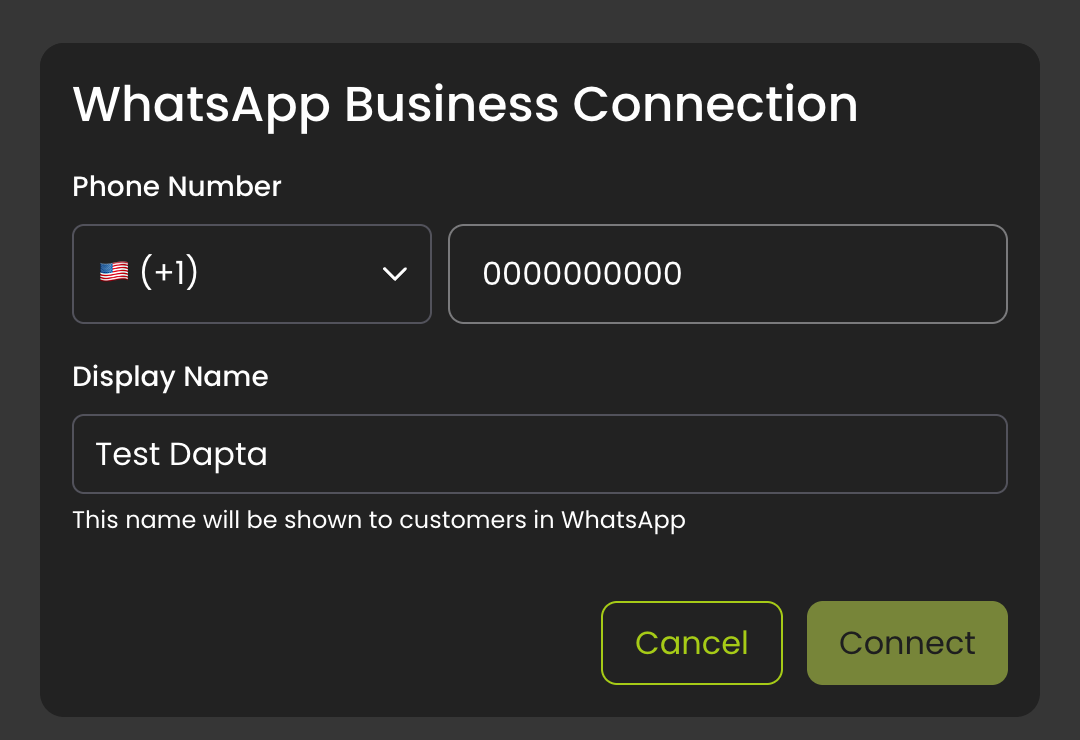Click the US flag icon

tap(113, 271)
